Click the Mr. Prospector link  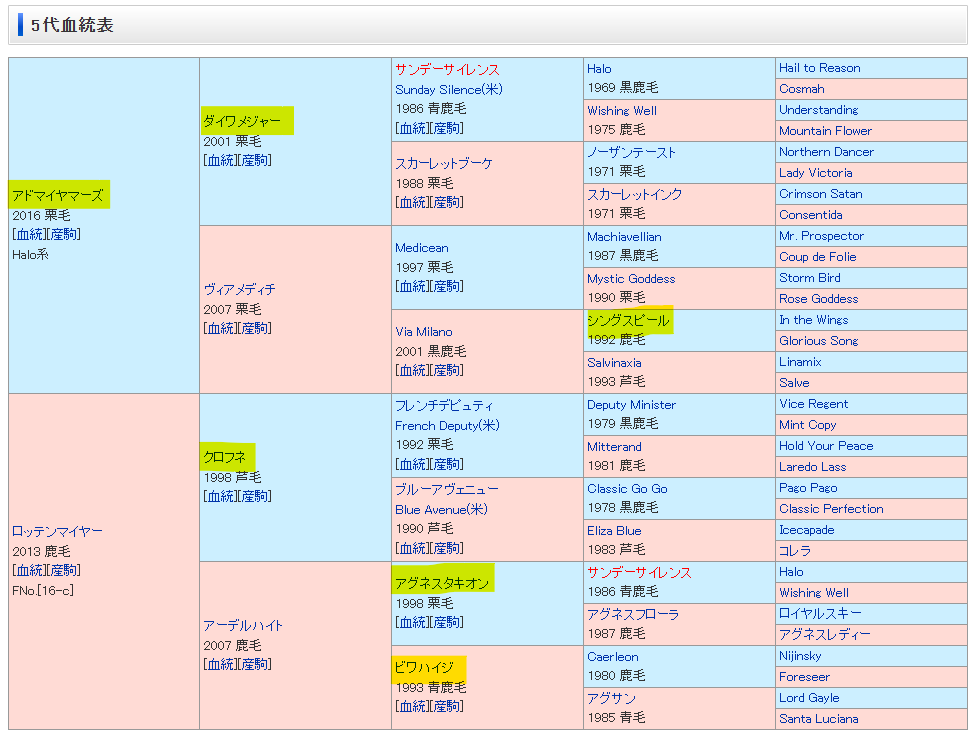point(821,236)
